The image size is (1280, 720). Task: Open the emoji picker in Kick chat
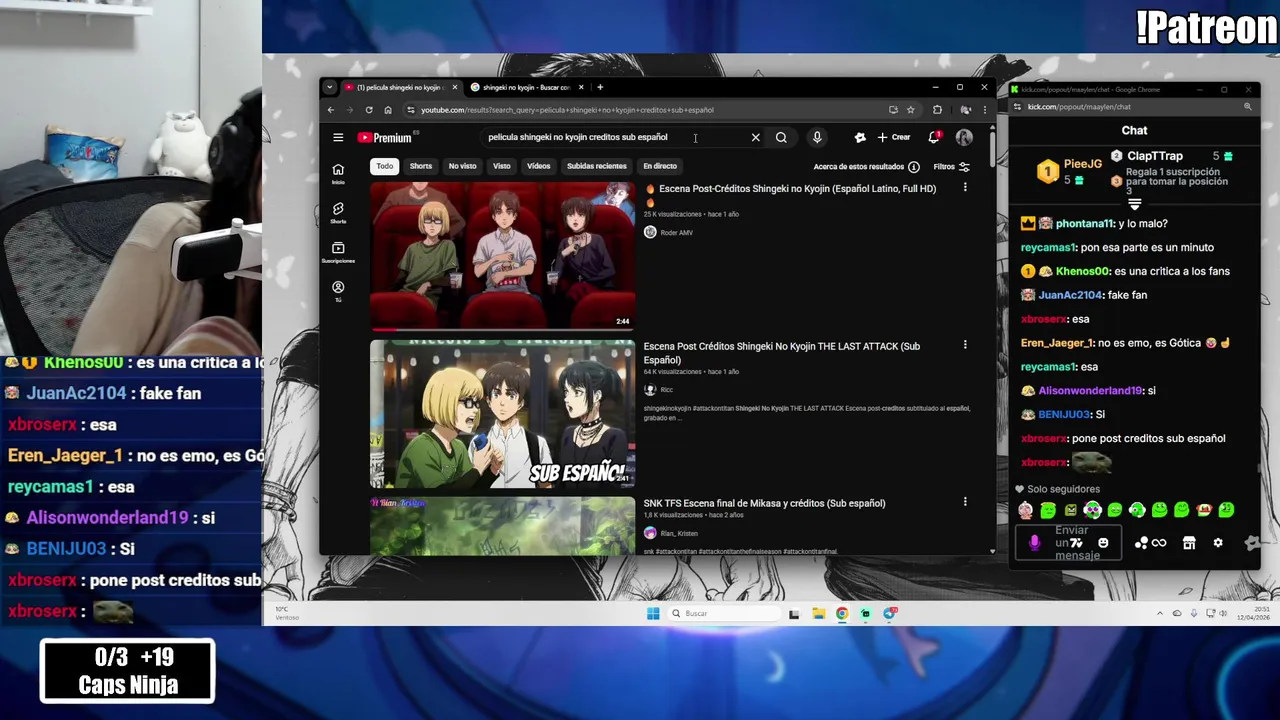coord(1103,543)
